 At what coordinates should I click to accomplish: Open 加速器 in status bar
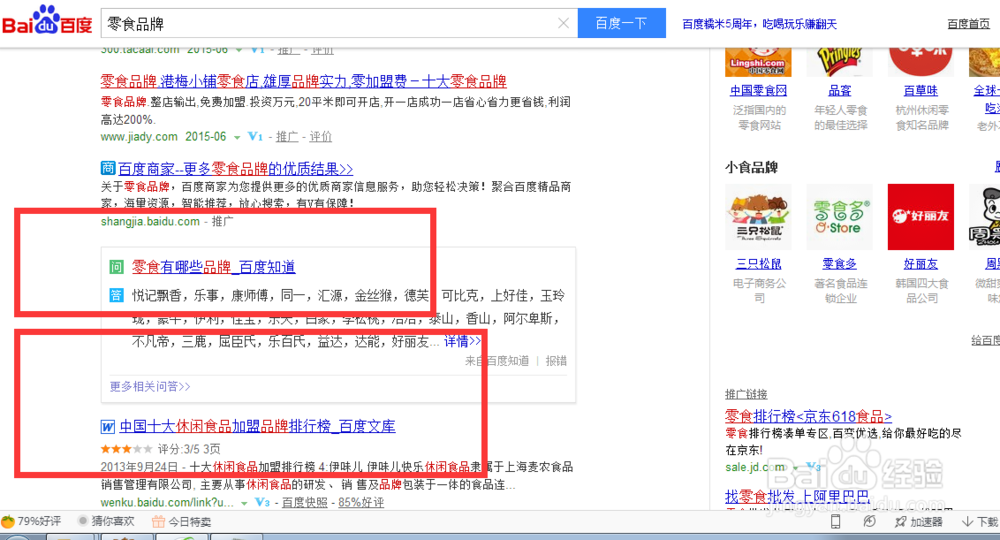pos(918,522)
